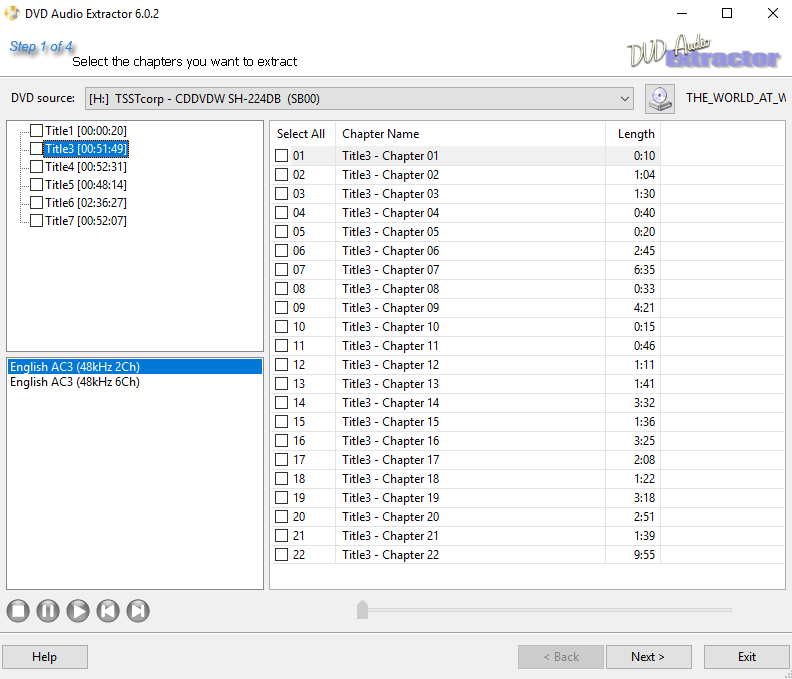The image size is (792, 679).
Task: Tick the chapter 10 checkbox
Action: [281, 327]
